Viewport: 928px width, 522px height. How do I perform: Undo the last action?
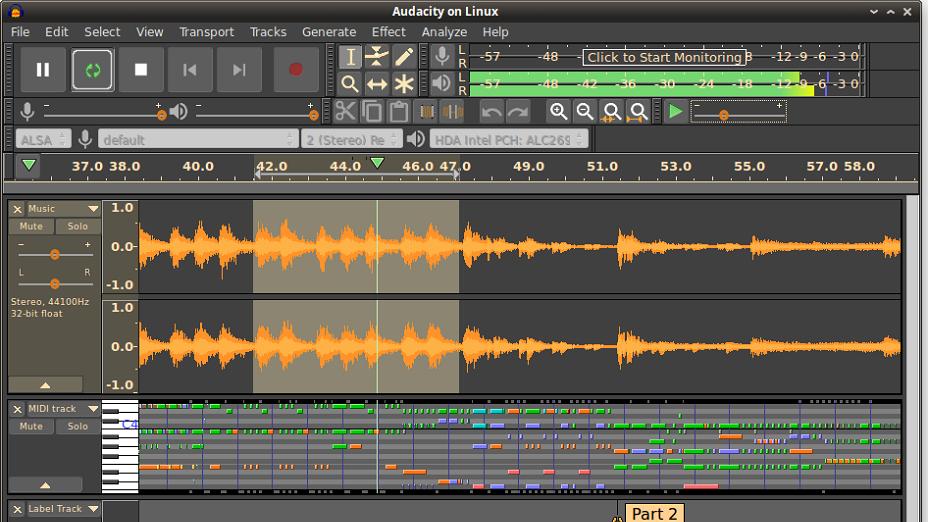[x=491, y=111]
